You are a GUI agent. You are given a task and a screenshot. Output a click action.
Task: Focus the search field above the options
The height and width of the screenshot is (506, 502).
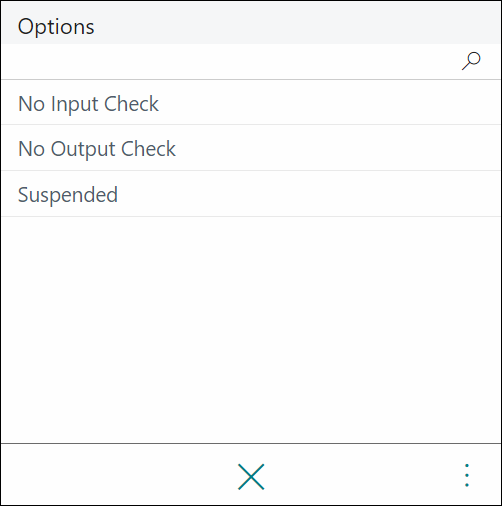(x=230, y=61)
